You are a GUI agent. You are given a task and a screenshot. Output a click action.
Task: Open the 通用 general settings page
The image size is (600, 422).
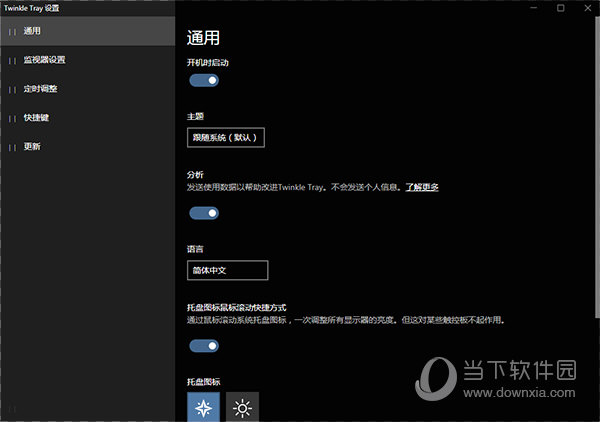point(88,31)
